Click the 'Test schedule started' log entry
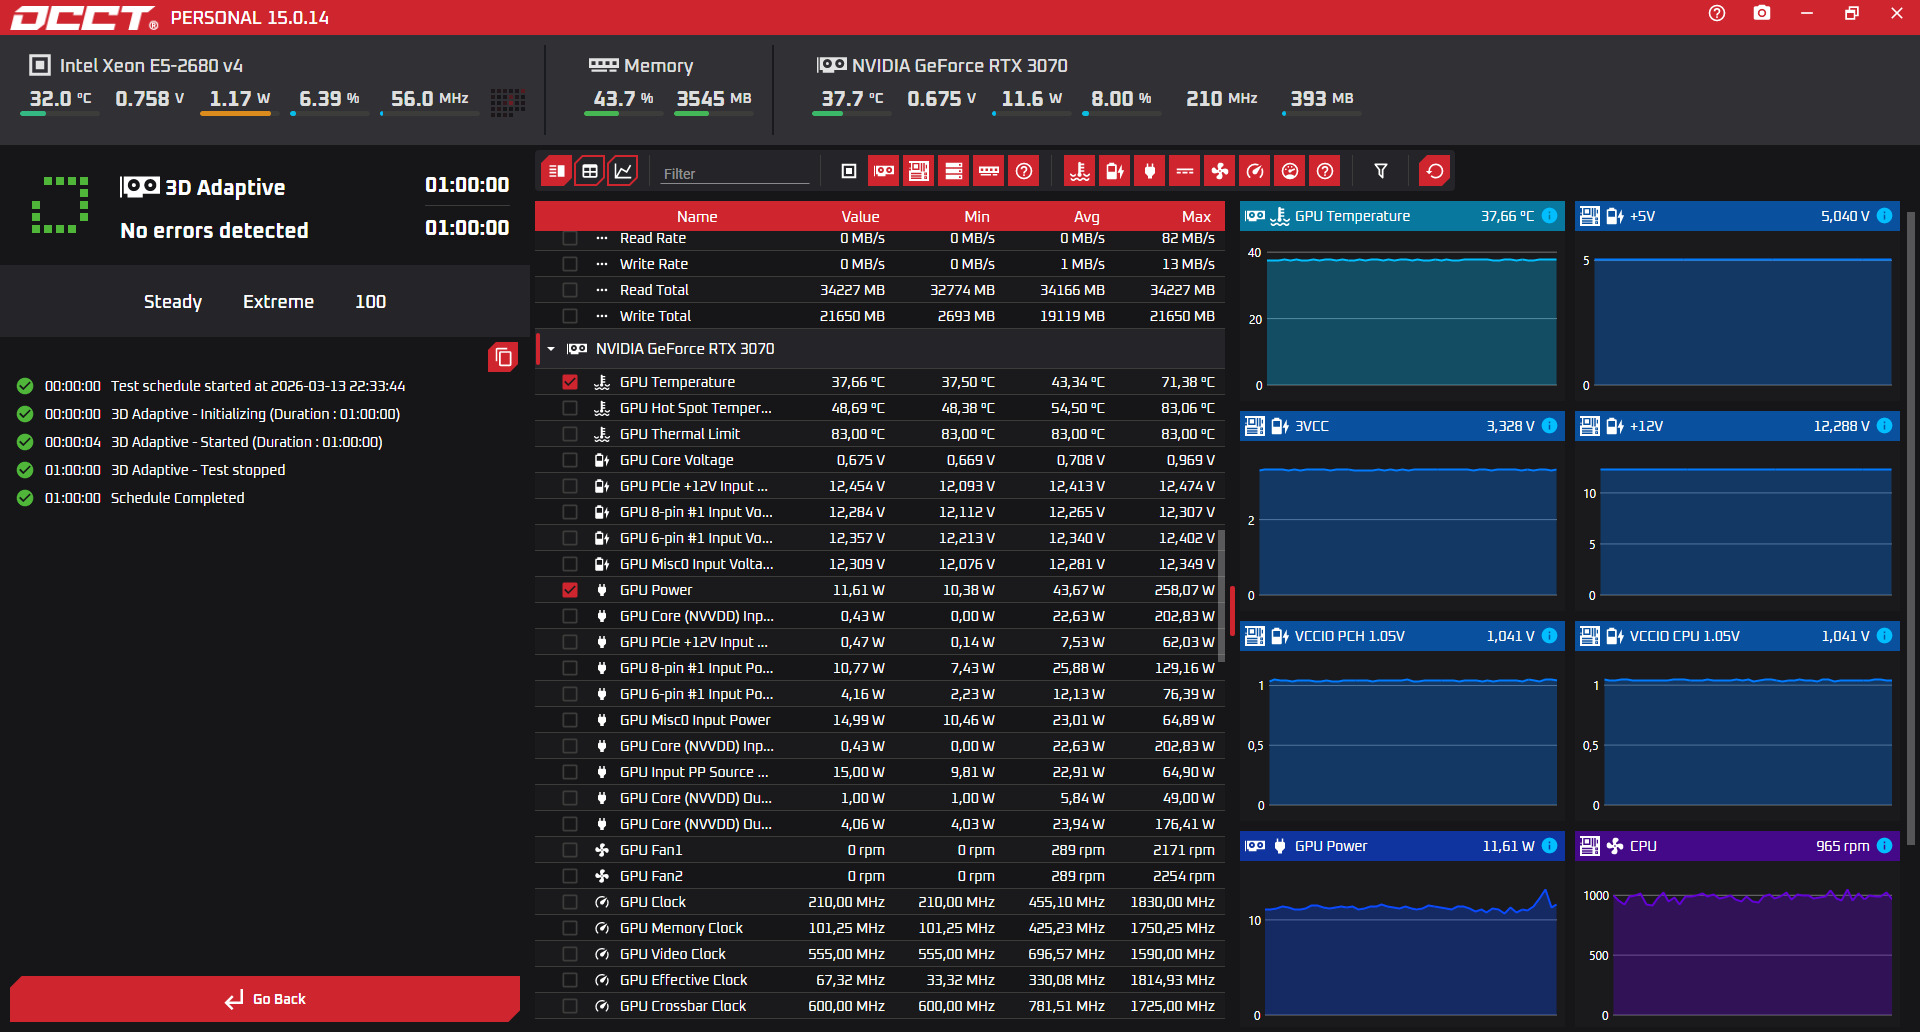Image resolution: width=1920 pixels, height=1032 pixels. 258,386
